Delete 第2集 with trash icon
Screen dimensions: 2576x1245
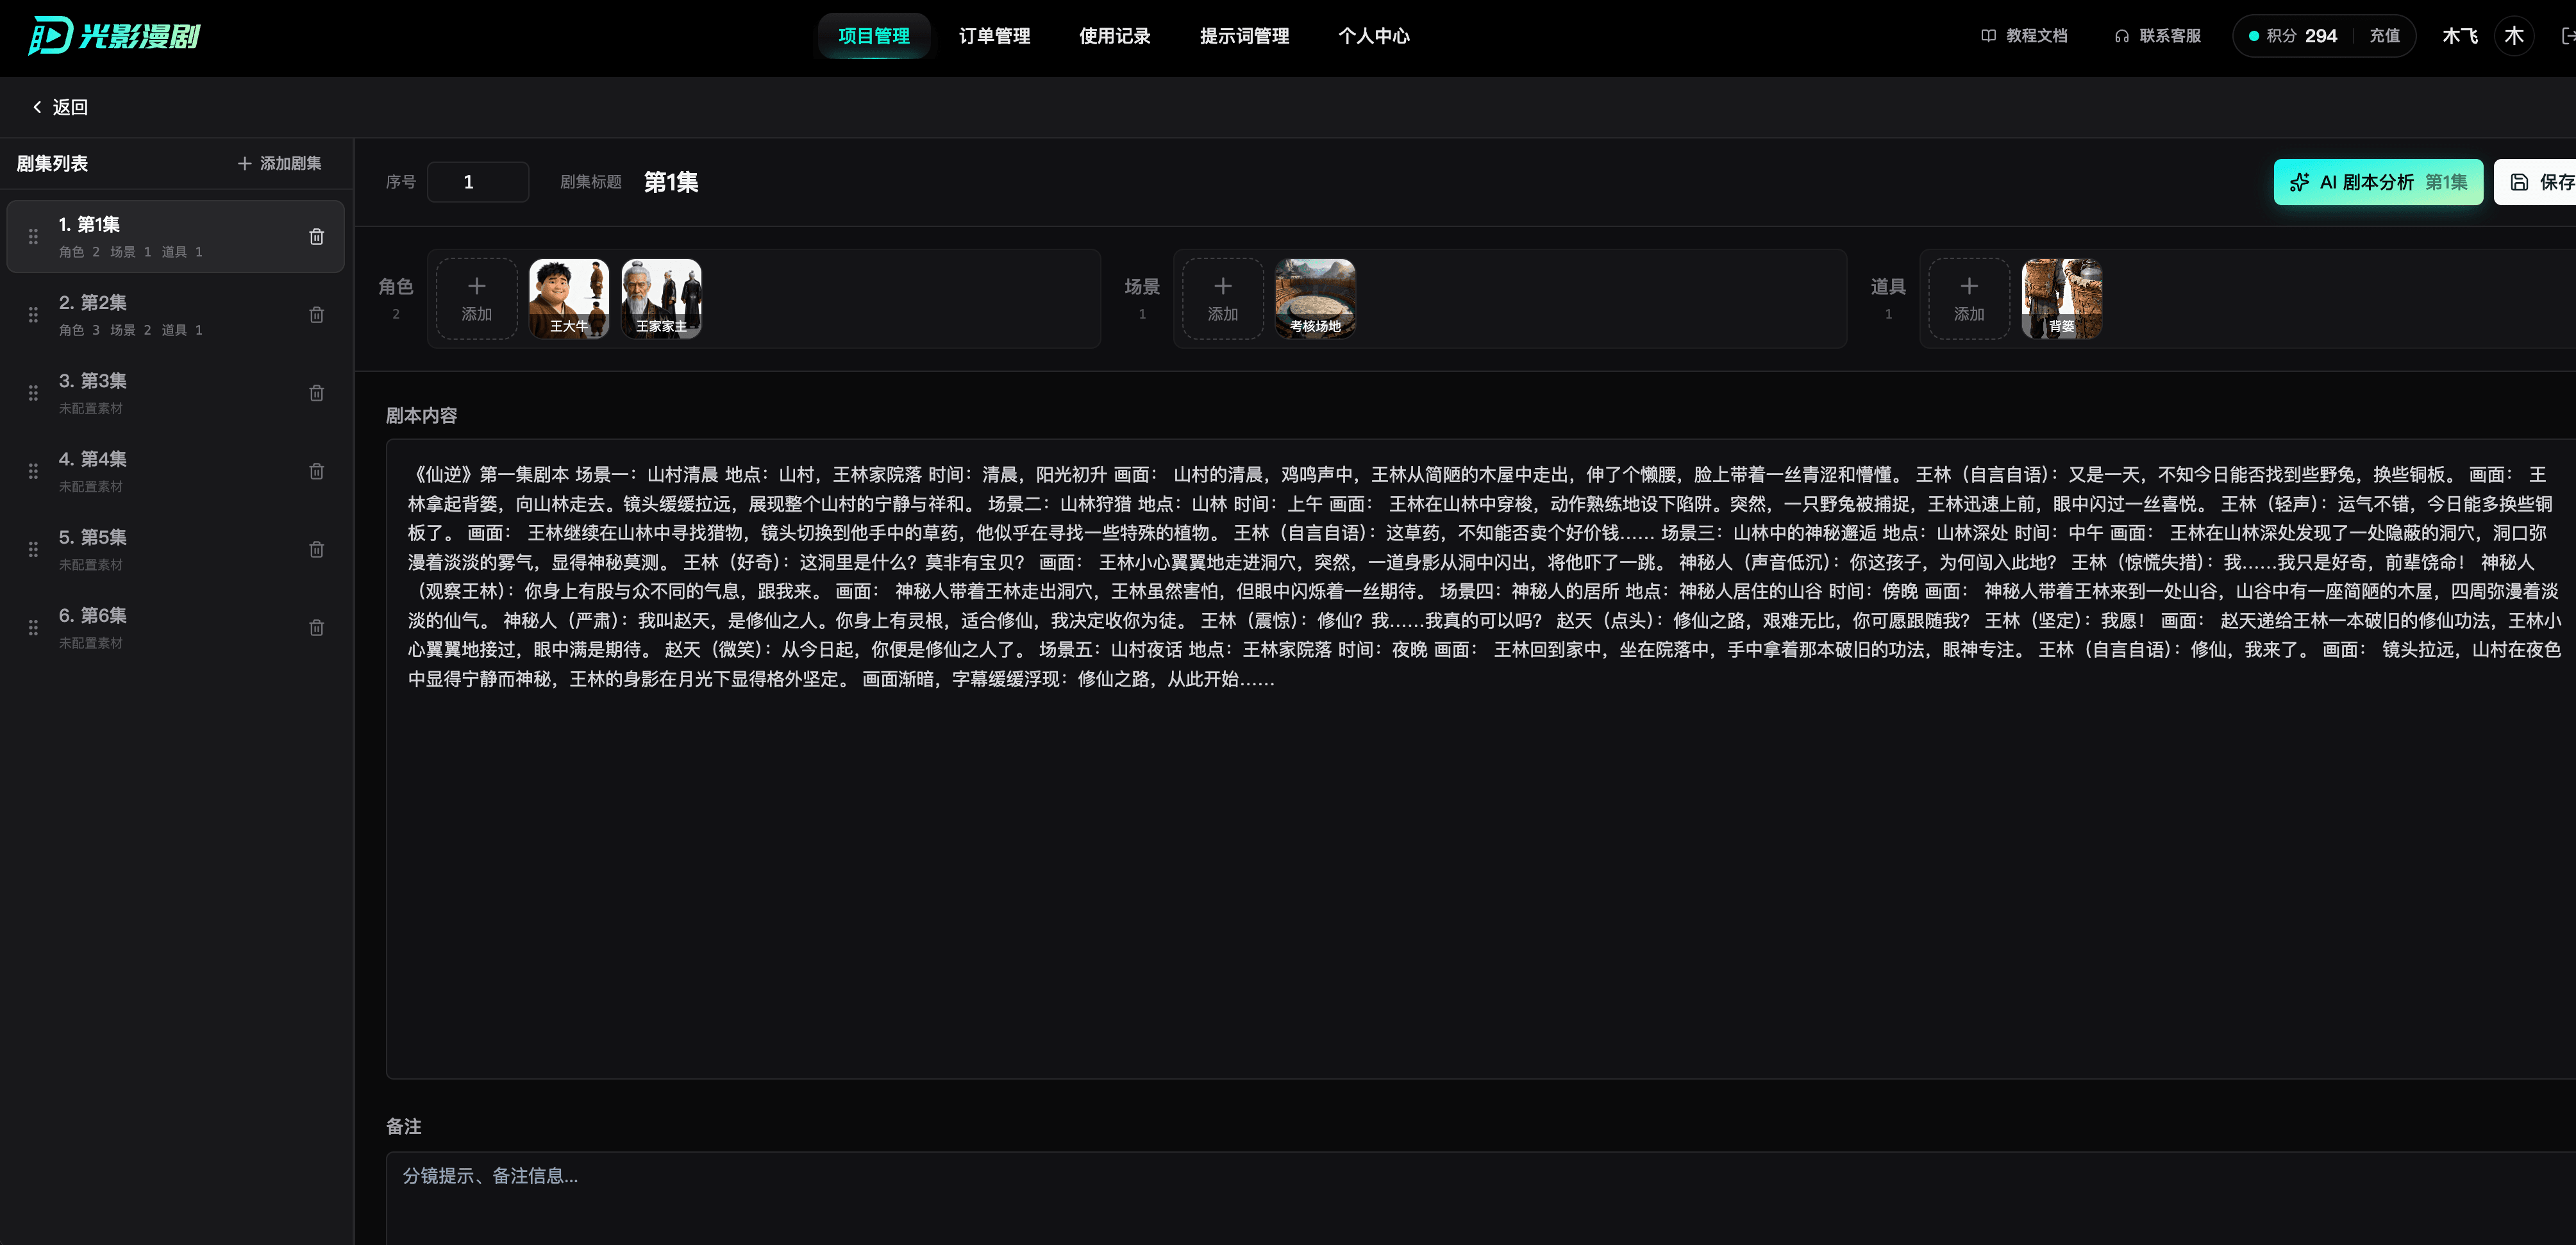(316, 314)
